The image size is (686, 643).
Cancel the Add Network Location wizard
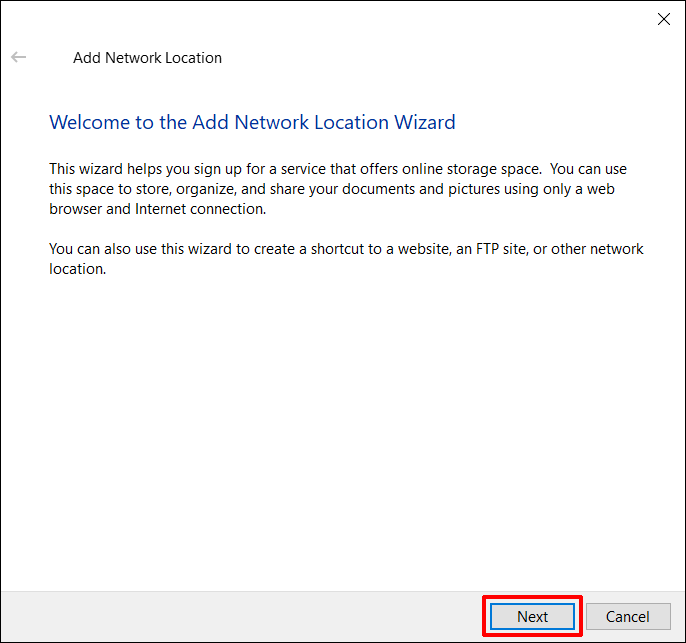[x=628, y=616]
